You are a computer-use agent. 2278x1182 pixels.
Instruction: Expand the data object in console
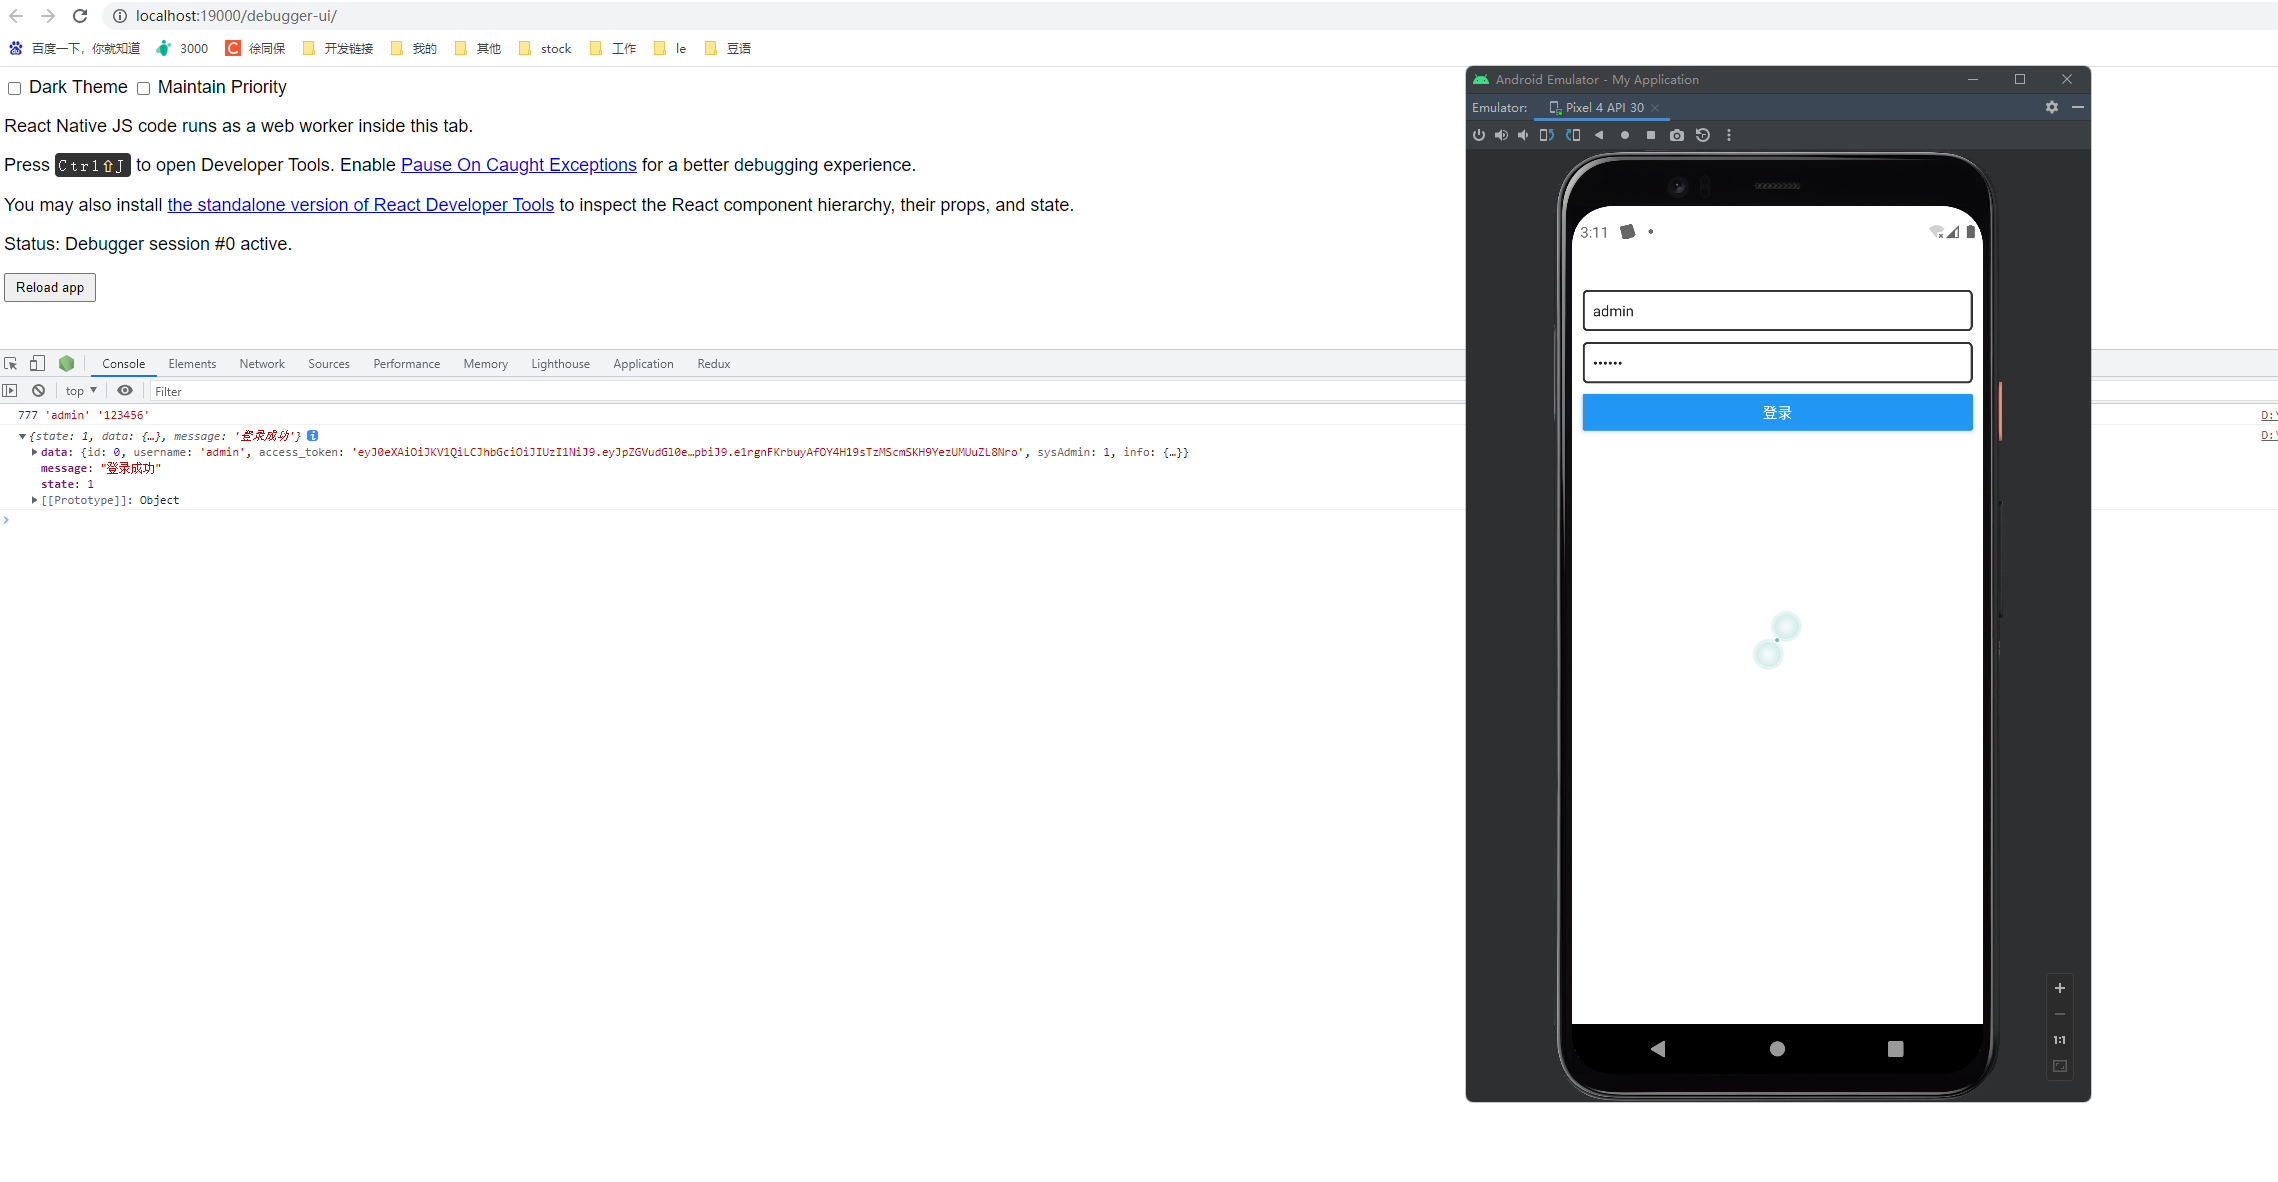click(x=35, y=452)
